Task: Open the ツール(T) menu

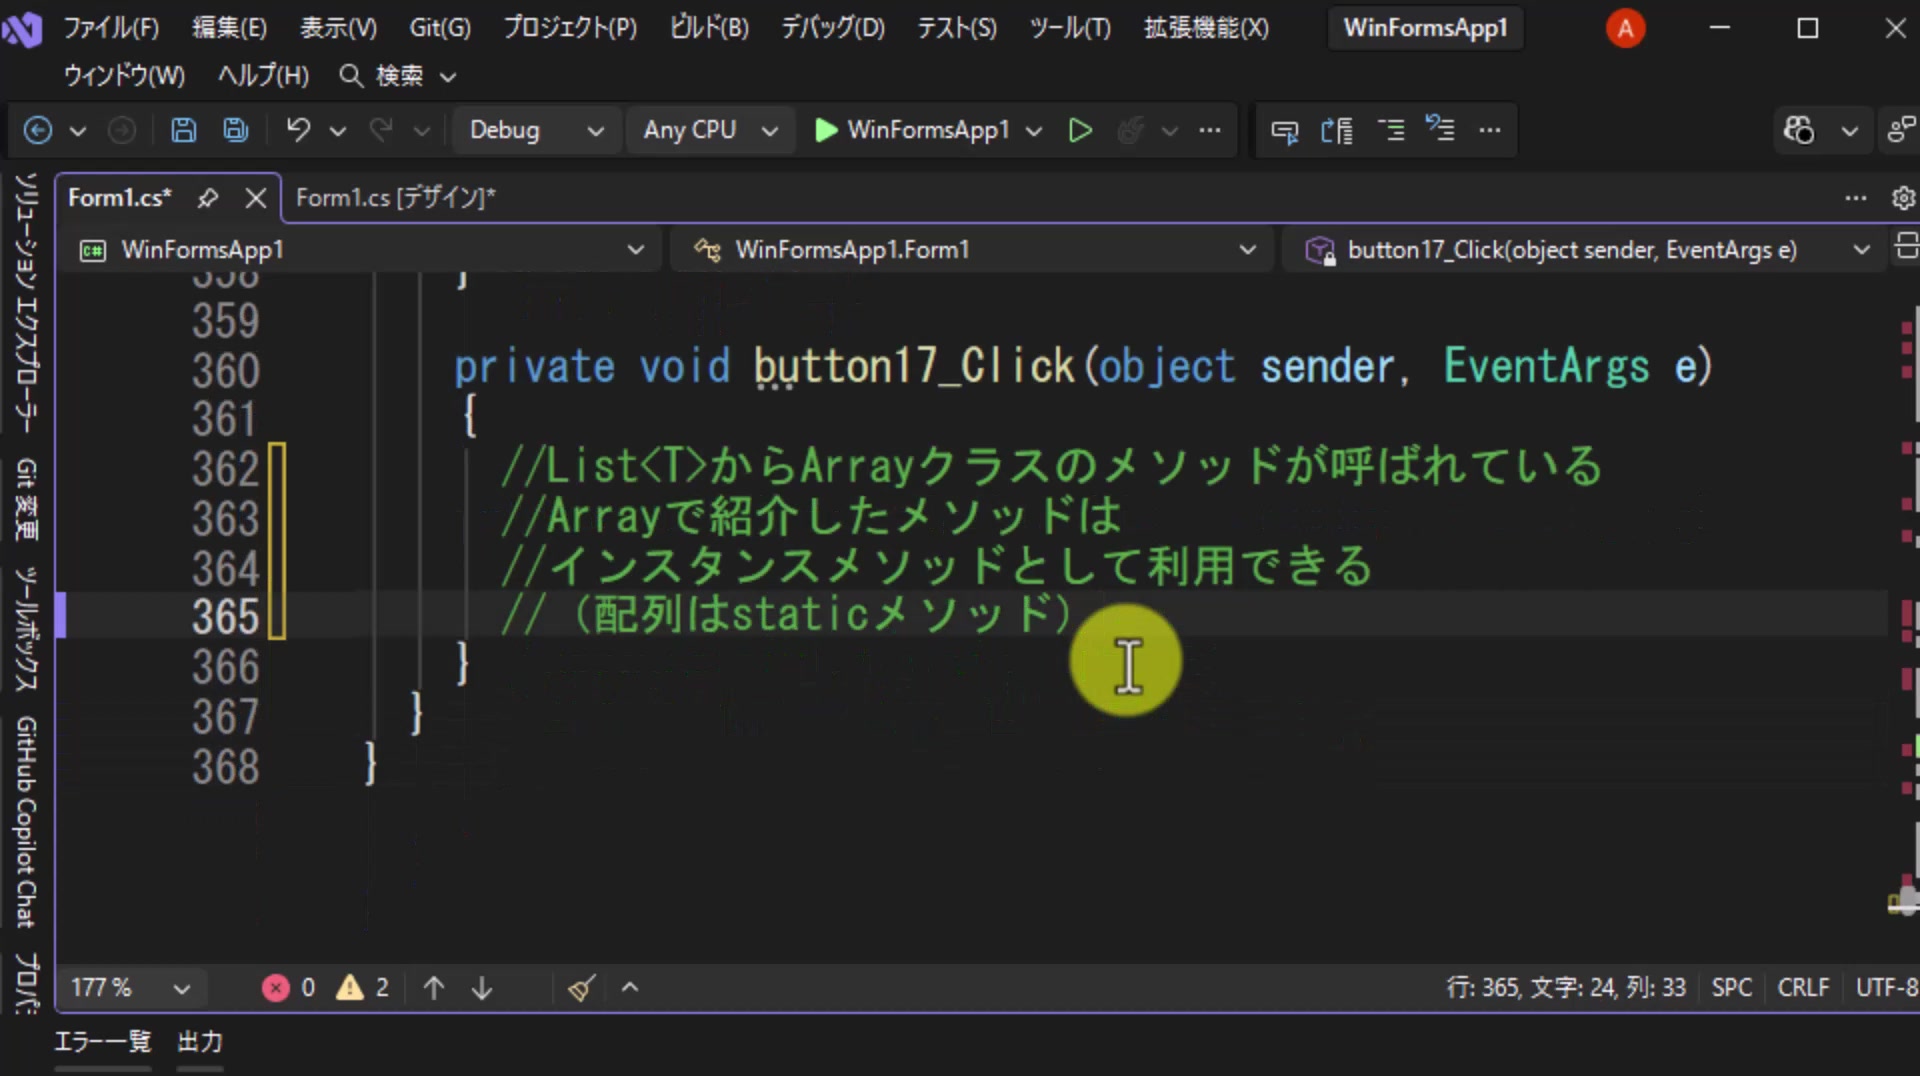Action: coord(1070,28)
